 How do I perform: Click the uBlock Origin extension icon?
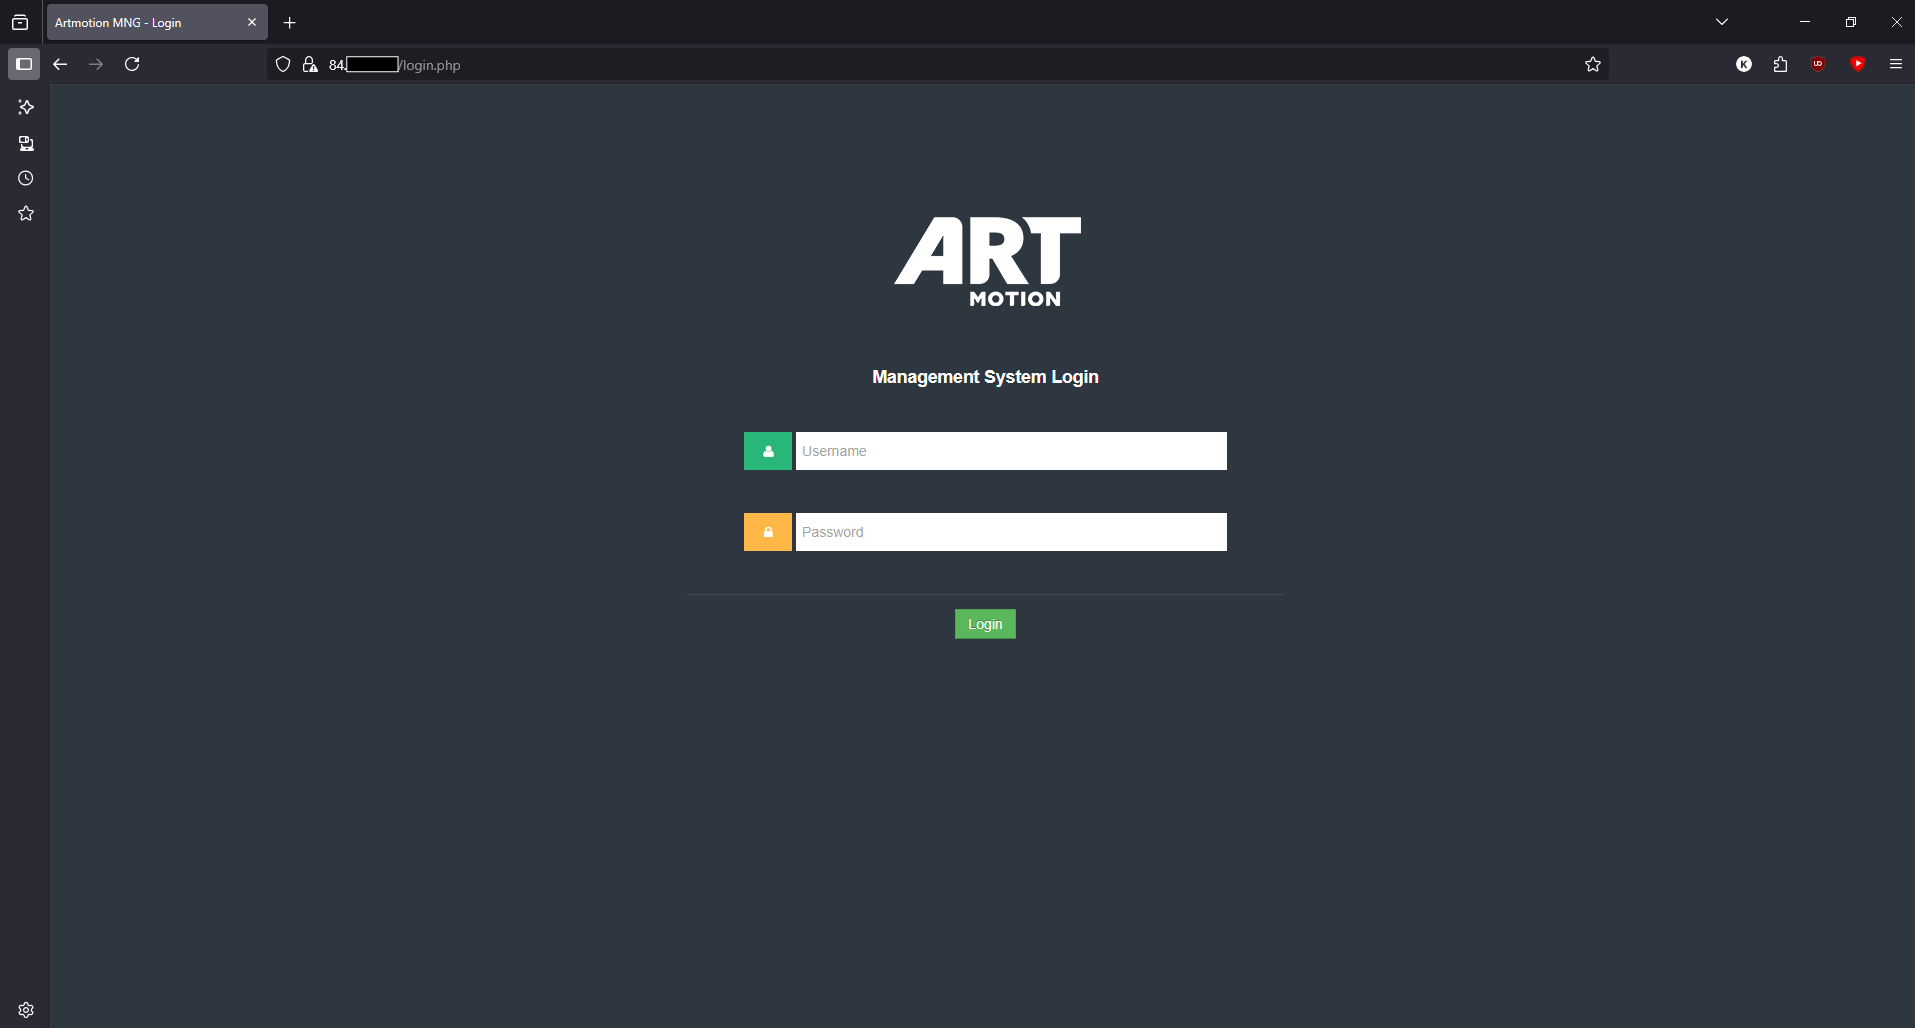[1818, 64]
